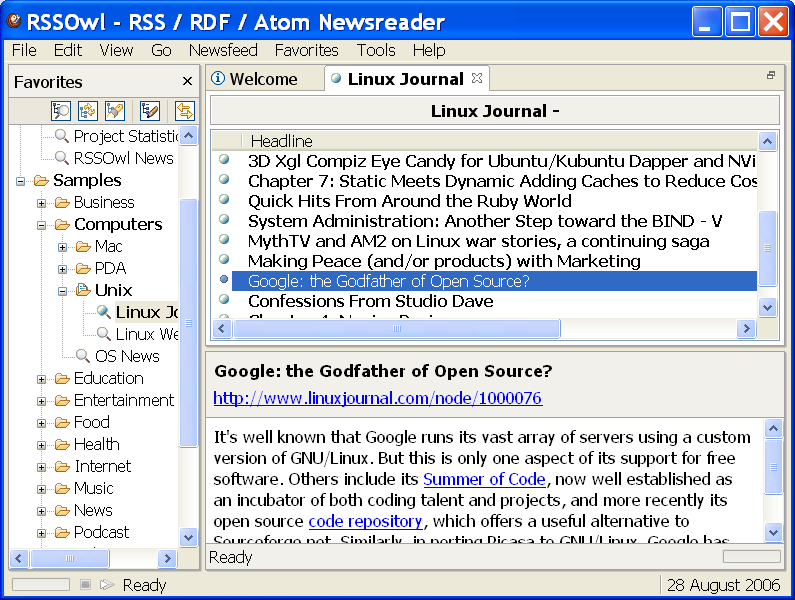Click the status bullet of Quick Hits headline
Image resolution: width=795 pixels, height=600 pixels.
coord(224,199)
